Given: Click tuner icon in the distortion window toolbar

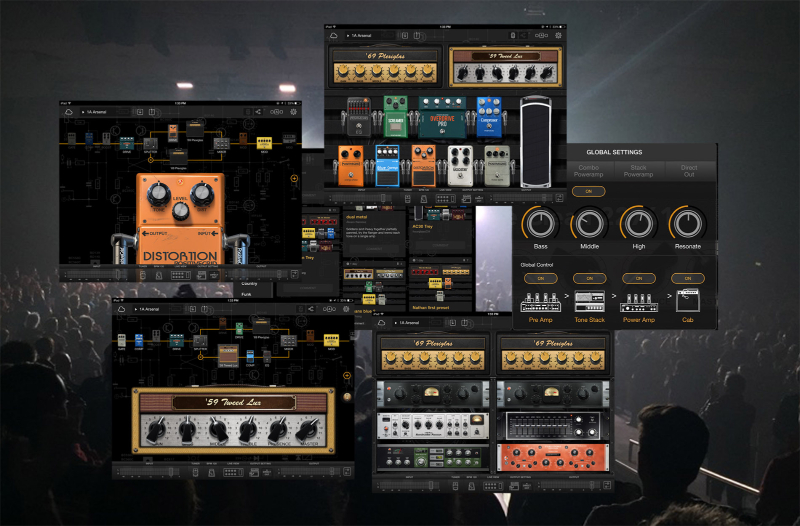Looking at the screenshot, I should [x=142, y=275].
